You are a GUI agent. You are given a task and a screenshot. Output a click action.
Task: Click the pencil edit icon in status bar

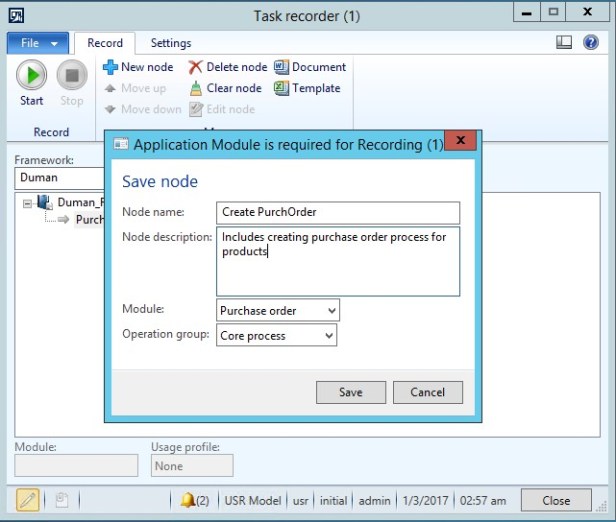28,500
